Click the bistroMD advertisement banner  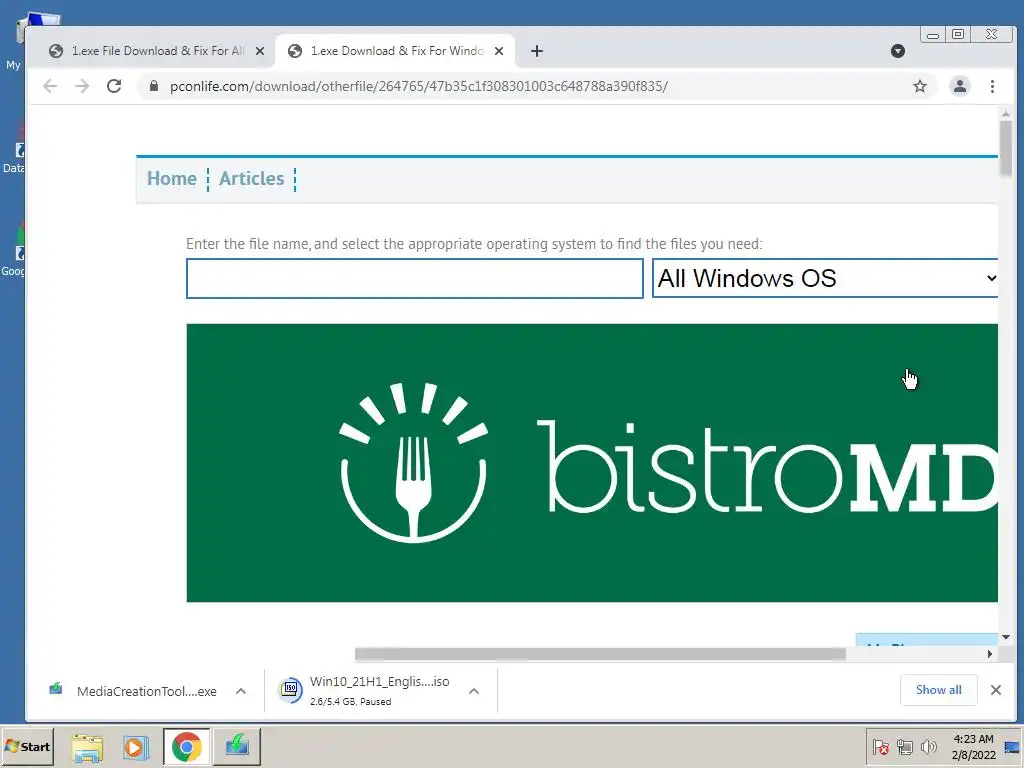[x=592, y=462]
